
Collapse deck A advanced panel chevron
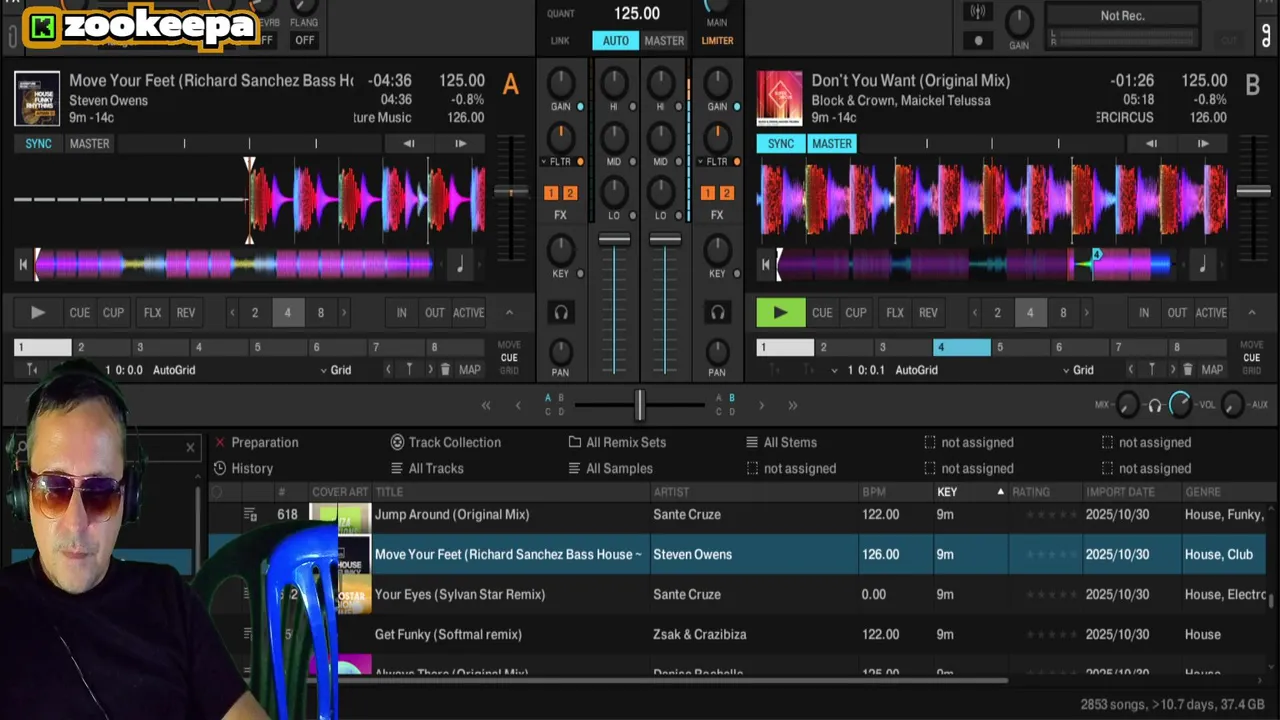tap(509, 312)
